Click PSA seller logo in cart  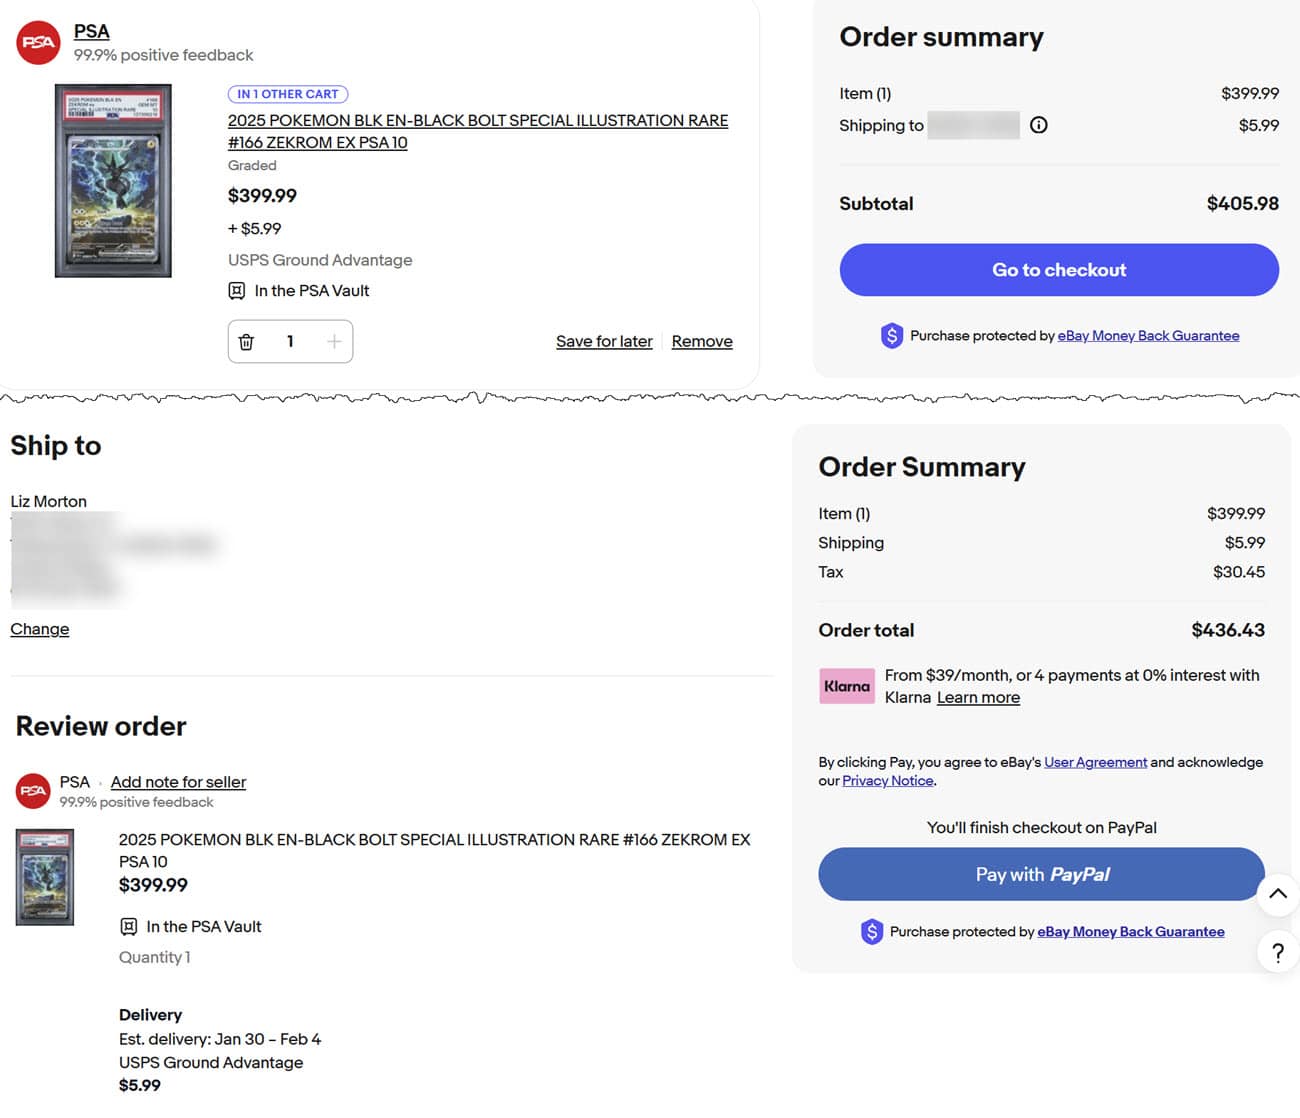[x=39, y=43]
